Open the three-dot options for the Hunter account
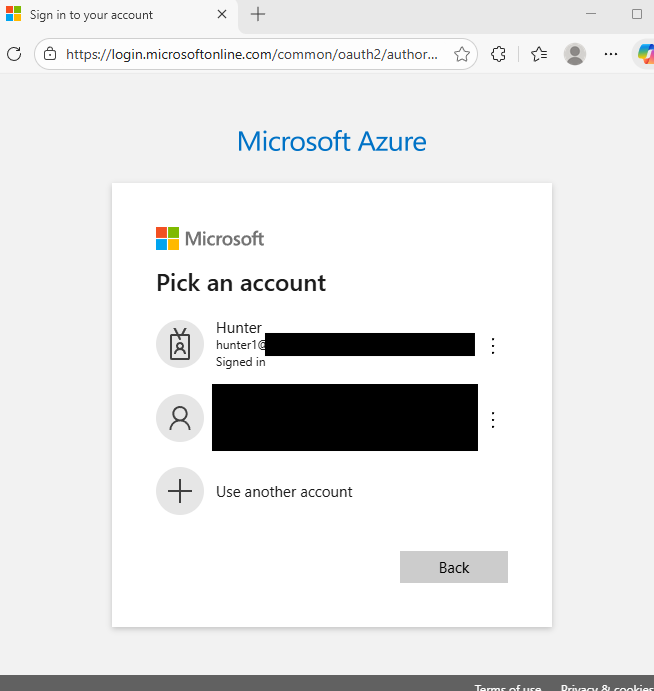 492,346
